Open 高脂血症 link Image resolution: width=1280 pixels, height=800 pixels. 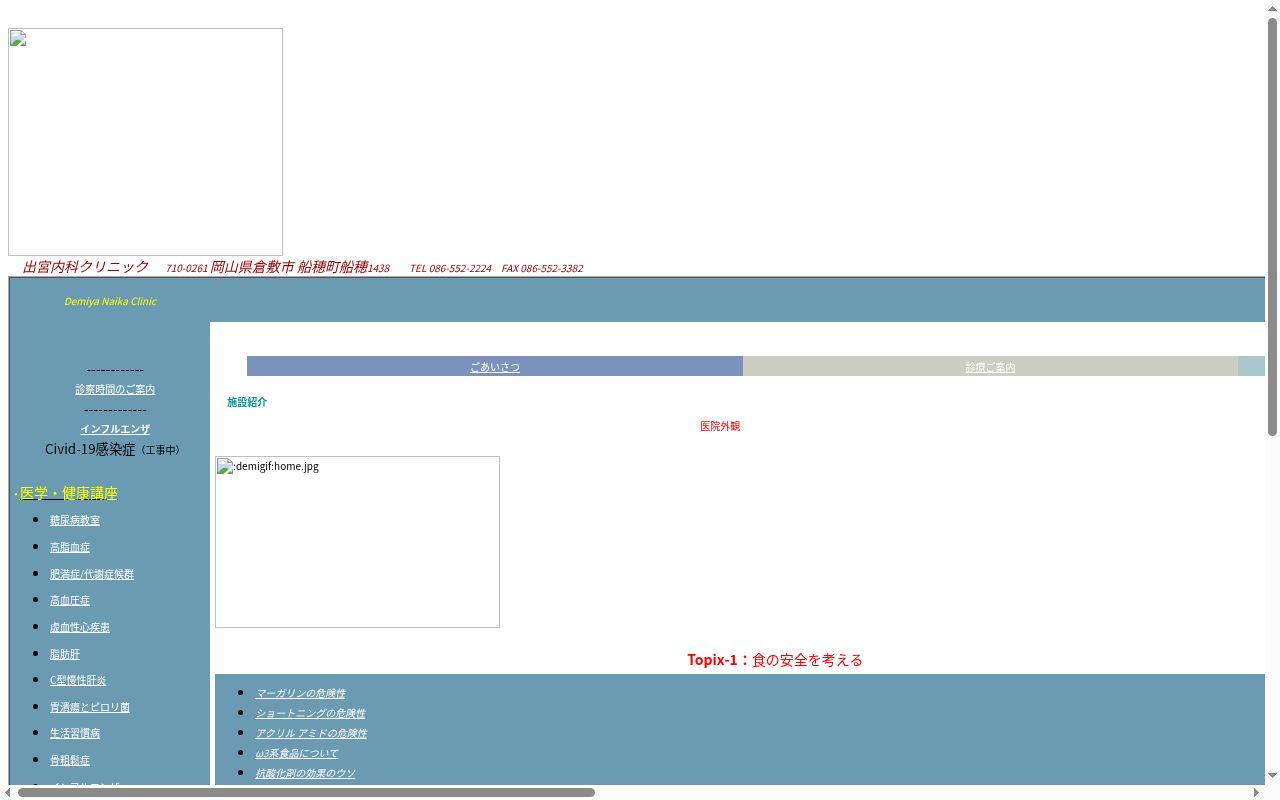point(70,547)
